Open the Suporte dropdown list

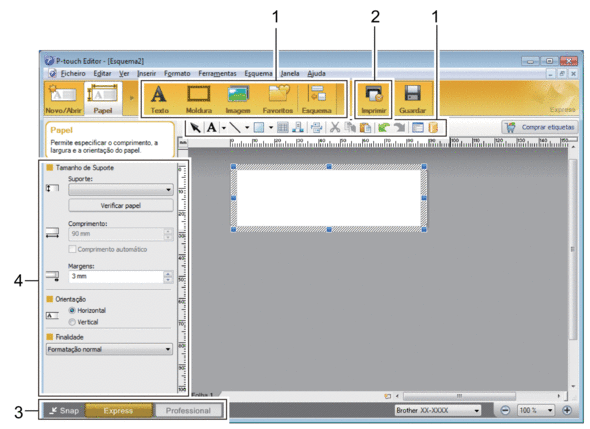121,190
